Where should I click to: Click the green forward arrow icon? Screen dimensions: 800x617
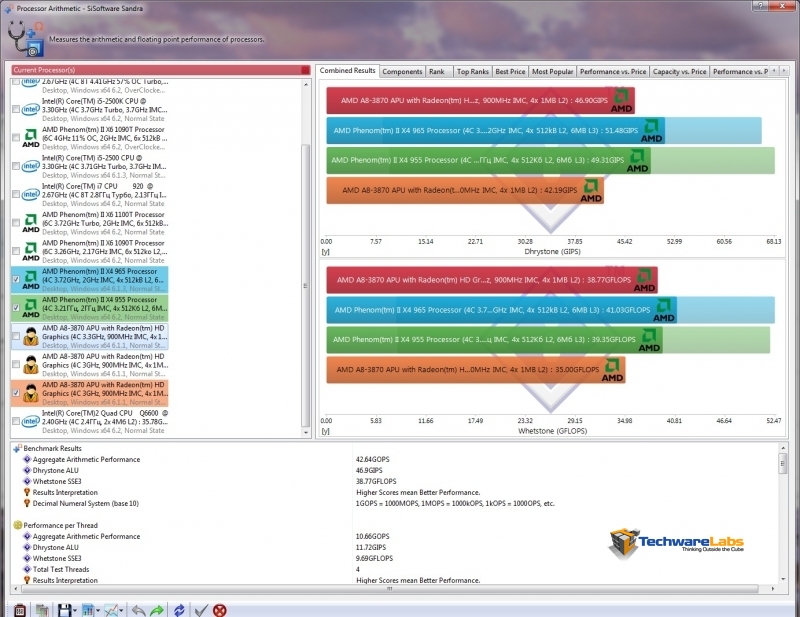(157, 609)
